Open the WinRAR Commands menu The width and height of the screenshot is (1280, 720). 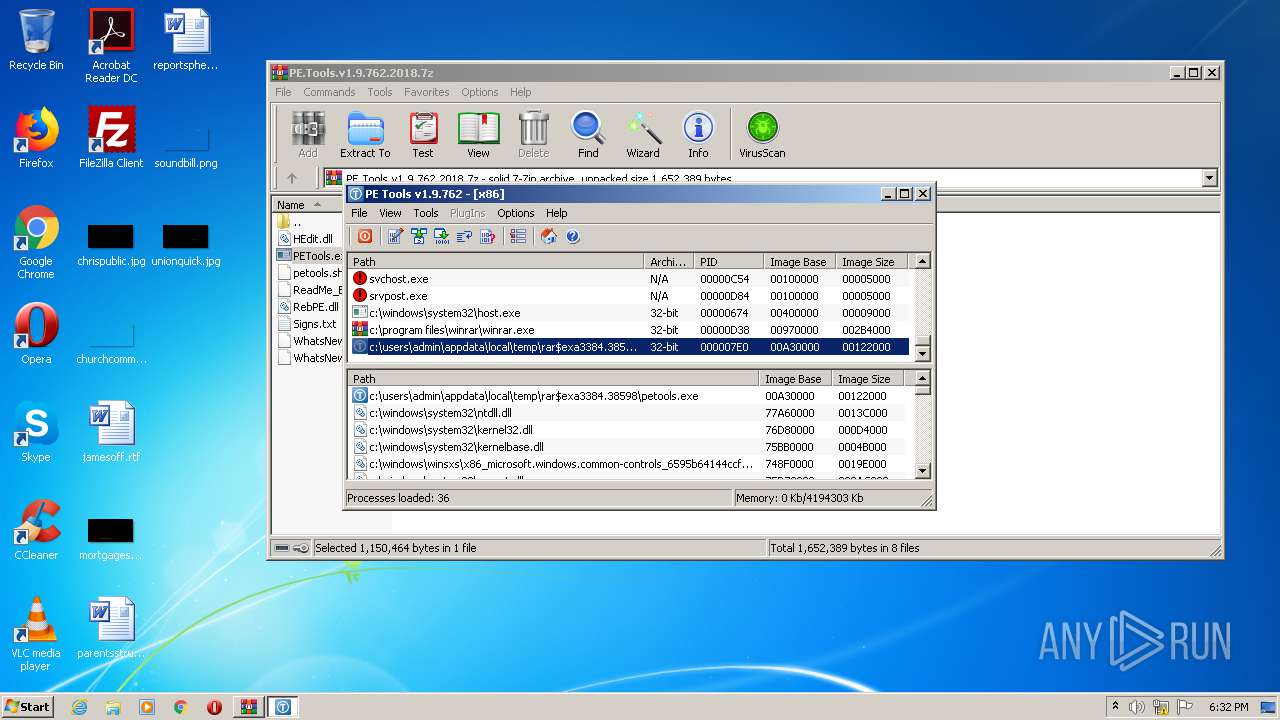329,92
